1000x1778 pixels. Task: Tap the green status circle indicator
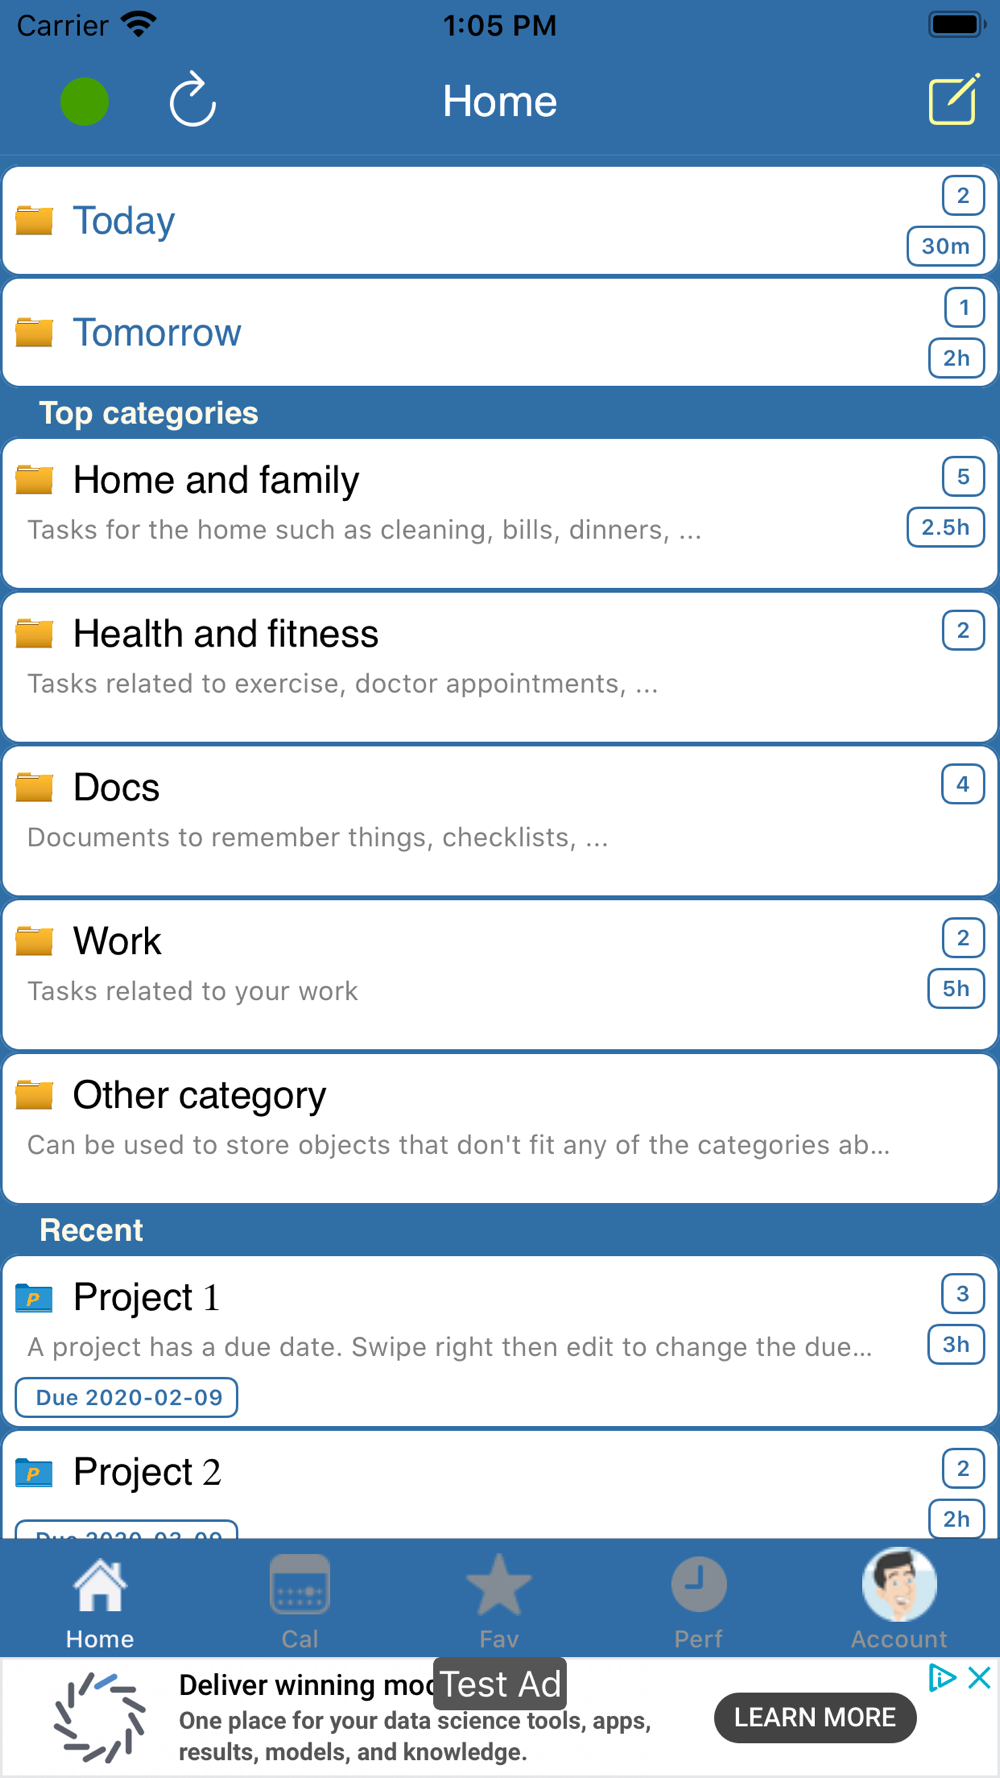(x=85, y=101)
